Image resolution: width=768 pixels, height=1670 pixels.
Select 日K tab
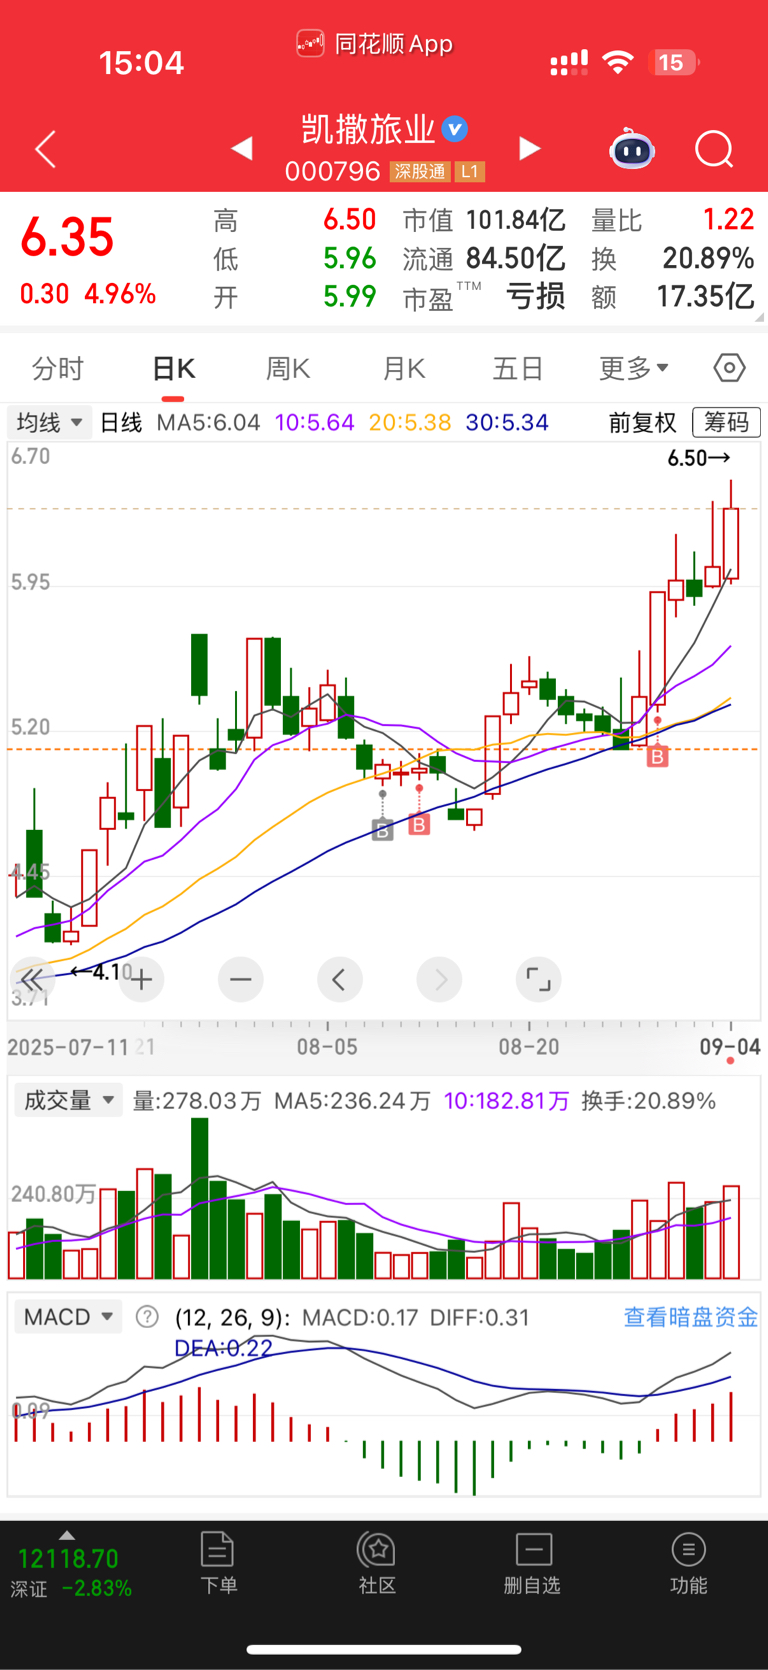tap(173, 368)
